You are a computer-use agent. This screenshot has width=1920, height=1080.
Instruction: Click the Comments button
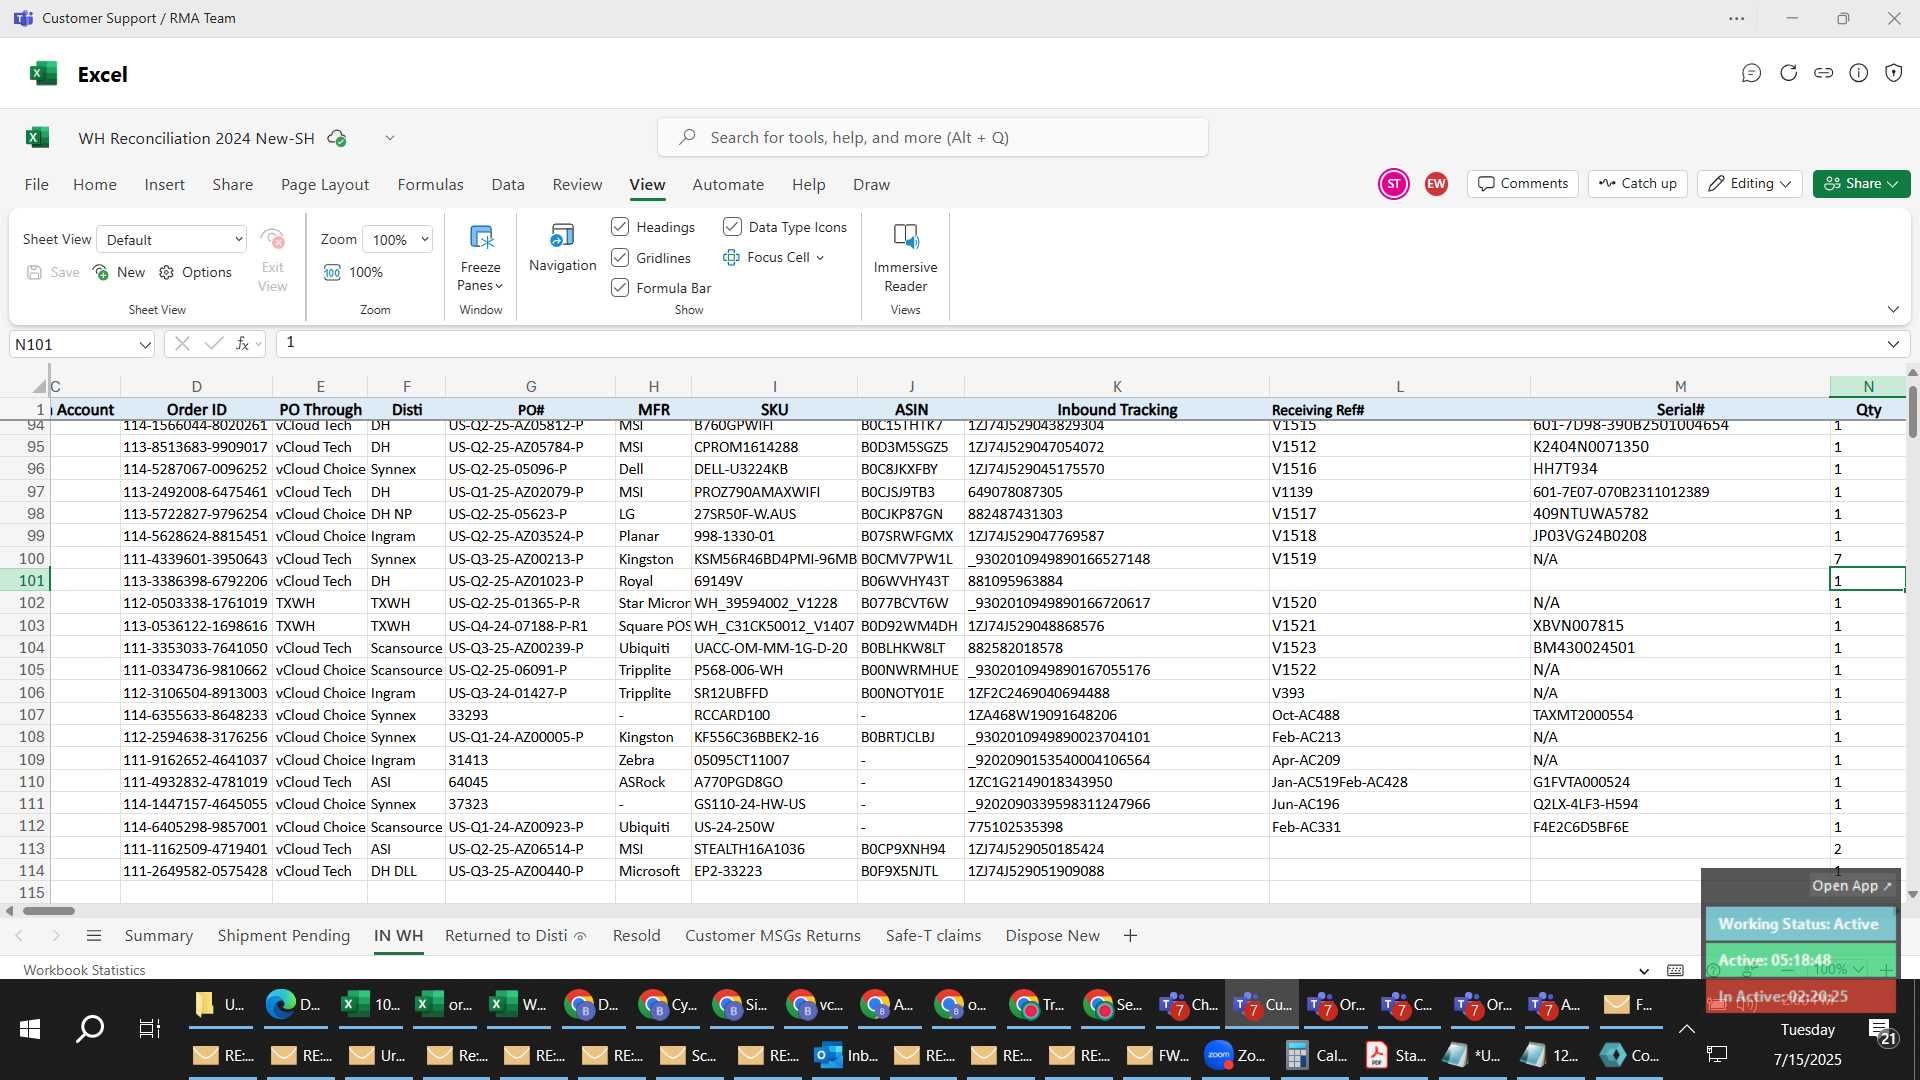pyautogui.click(x=1523, y=184)
